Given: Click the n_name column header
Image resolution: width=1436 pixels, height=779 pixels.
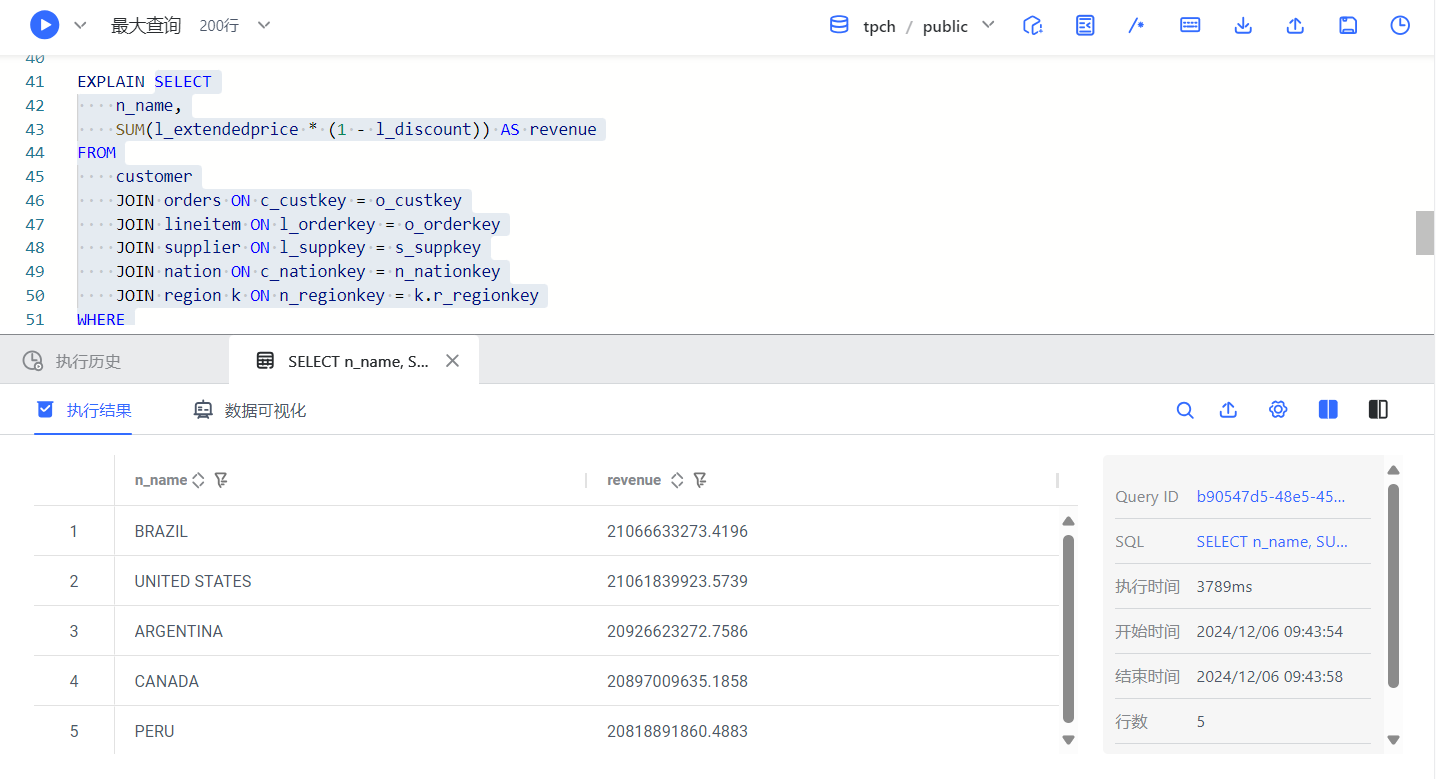Looking at the screenshot, I should [x=161, y=480].
